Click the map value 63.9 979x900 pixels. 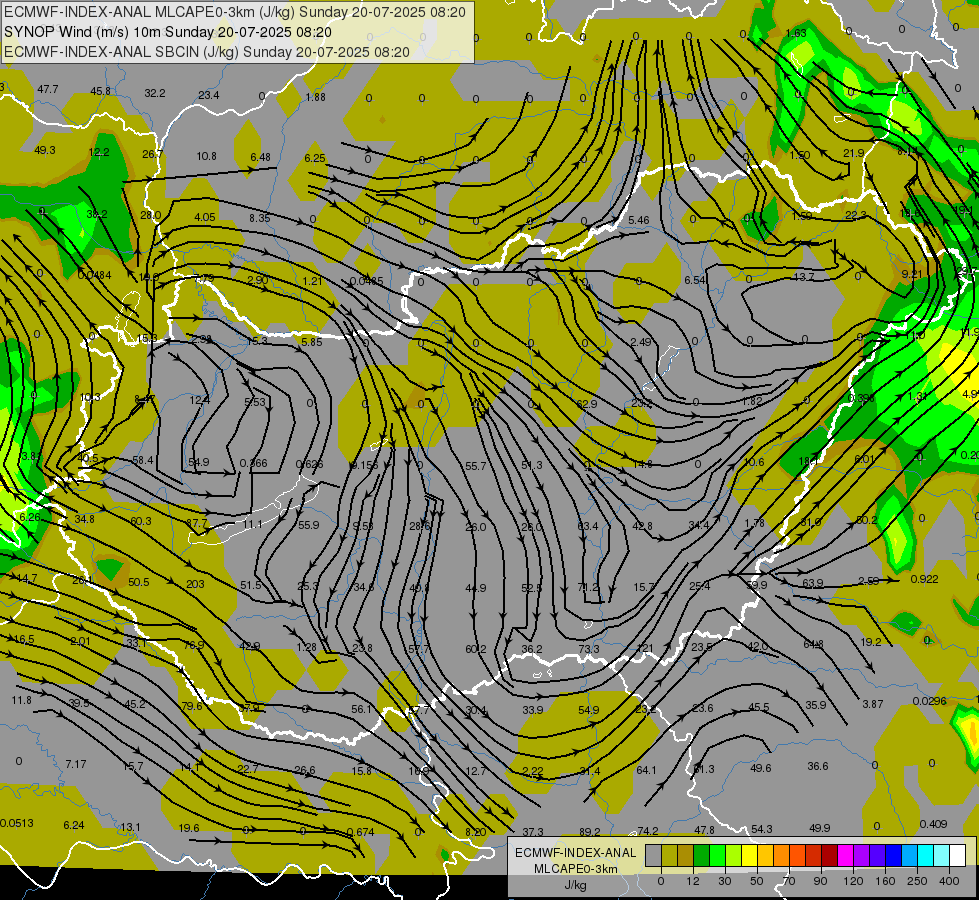pos(813,583)
